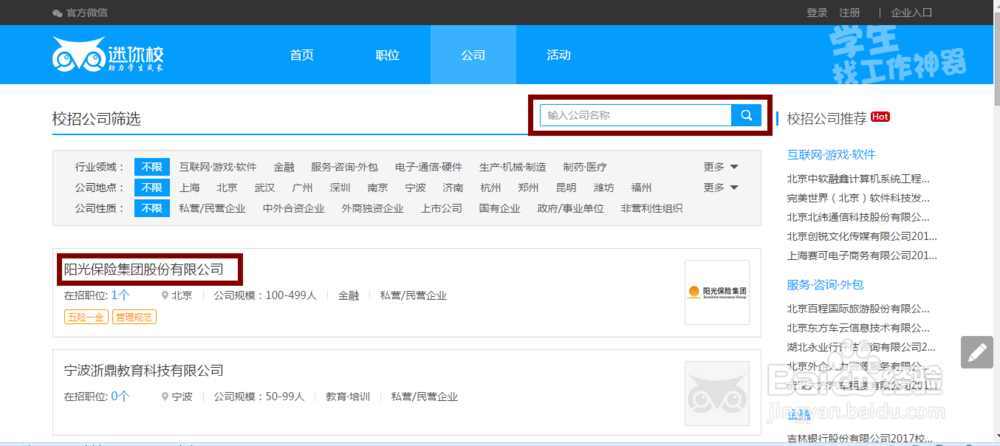Click the floating pencil edit icon
1000x446 pixels.
coord(977,352)
